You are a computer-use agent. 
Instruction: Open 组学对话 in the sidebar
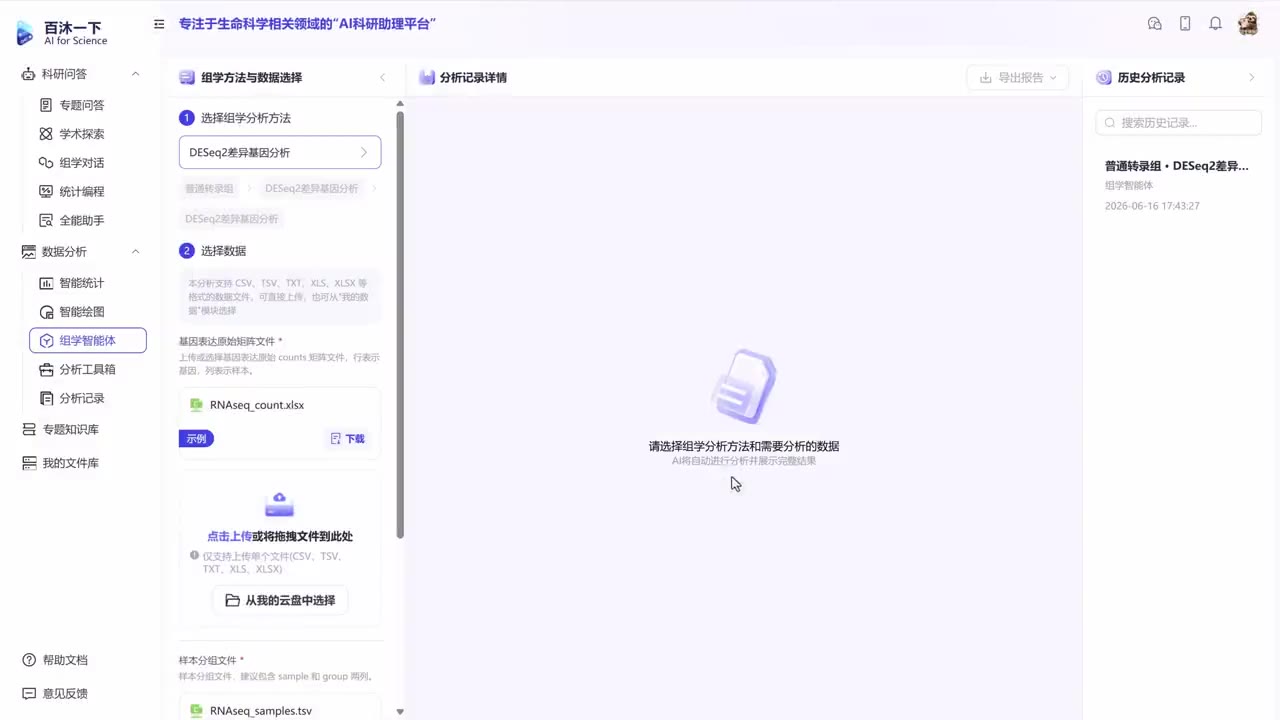(82, 163)
